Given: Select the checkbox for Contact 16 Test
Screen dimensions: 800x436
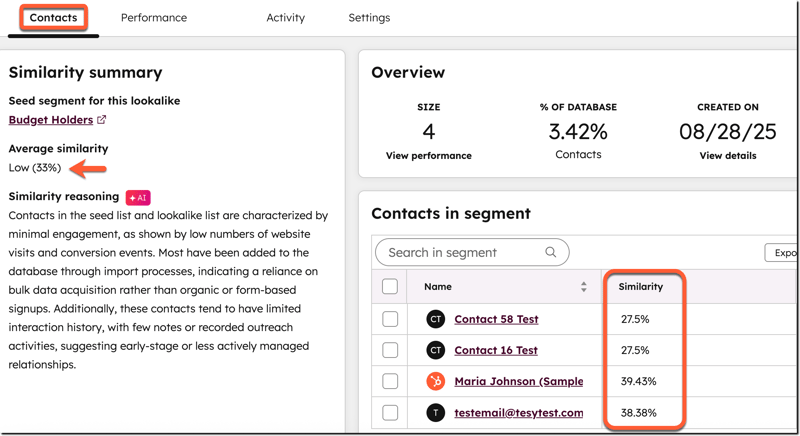Looking at the screenshot, I should (x=390, y=350).
